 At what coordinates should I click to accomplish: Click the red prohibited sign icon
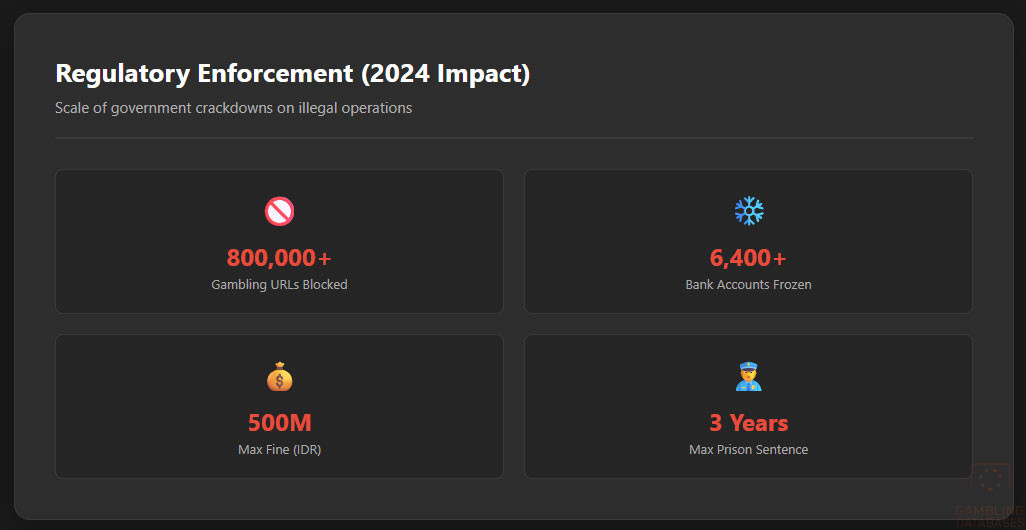click(x=279, y=211)
